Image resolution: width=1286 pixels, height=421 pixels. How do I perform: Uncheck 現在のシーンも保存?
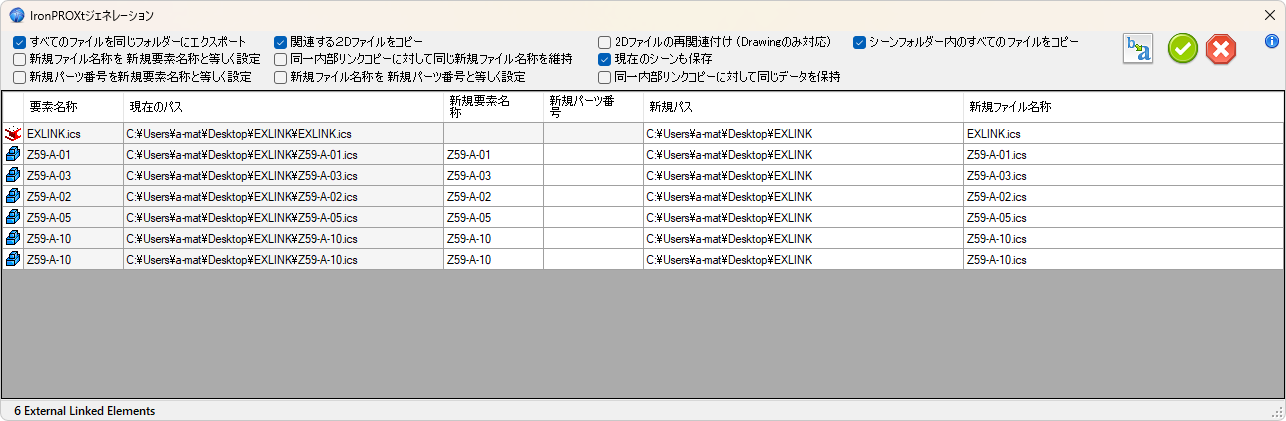pos(605,60)
